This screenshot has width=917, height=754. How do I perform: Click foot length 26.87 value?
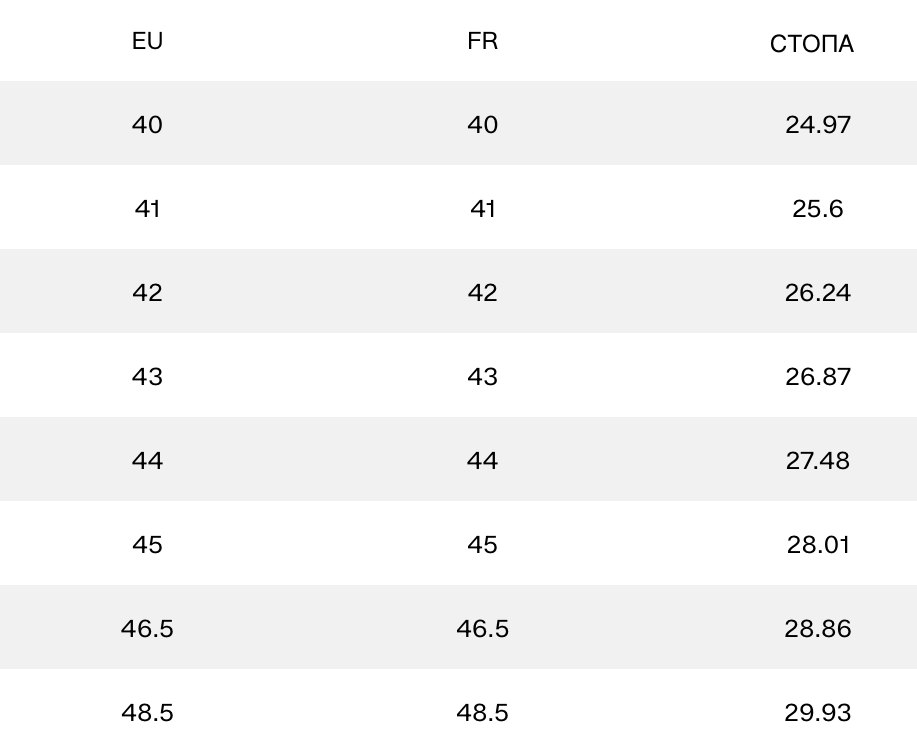point(818,377)
